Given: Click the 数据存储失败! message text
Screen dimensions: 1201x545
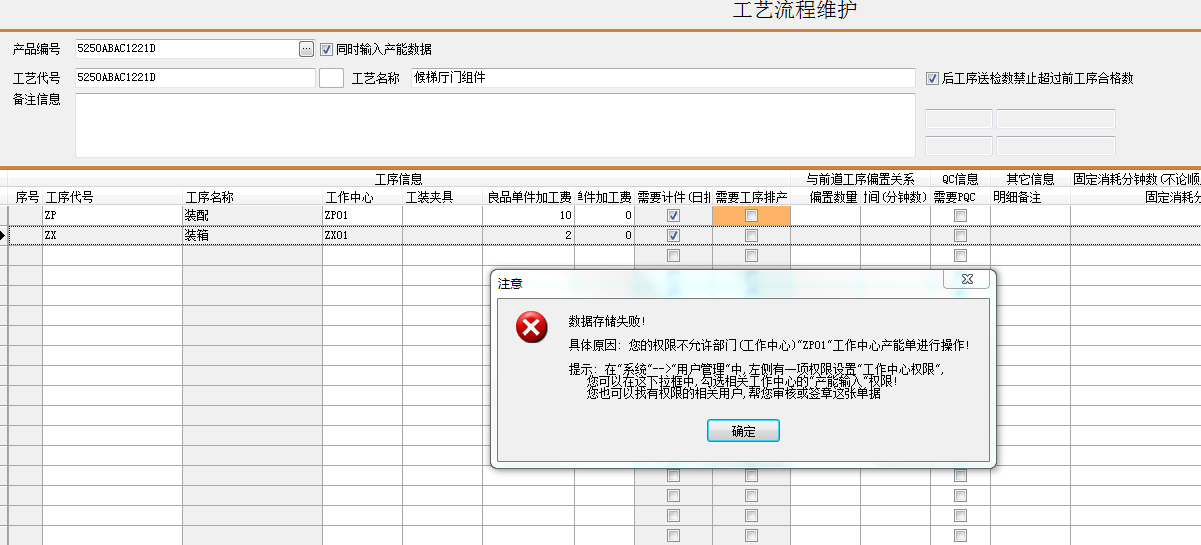Looking at the screenshot, I should pyautogui.click(x=607, y=321).
